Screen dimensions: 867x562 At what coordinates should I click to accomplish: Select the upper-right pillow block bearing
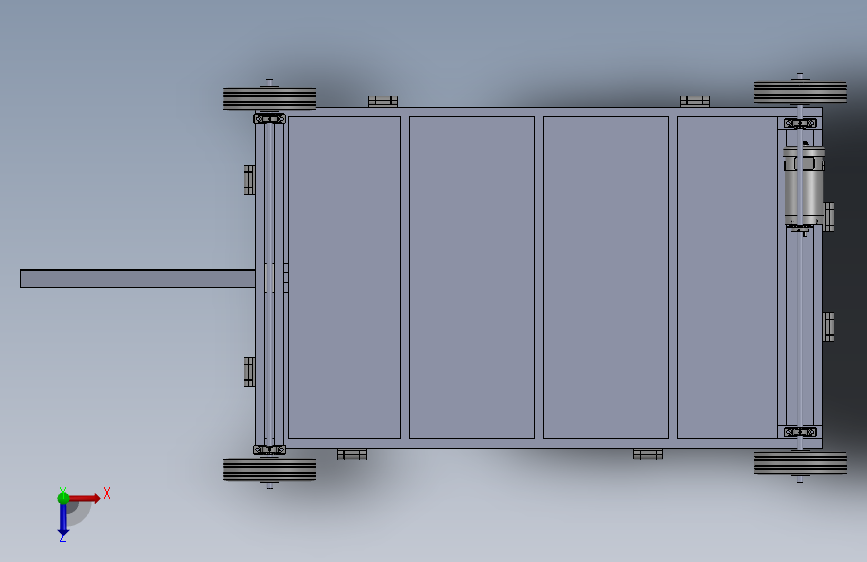click(800, 123)
